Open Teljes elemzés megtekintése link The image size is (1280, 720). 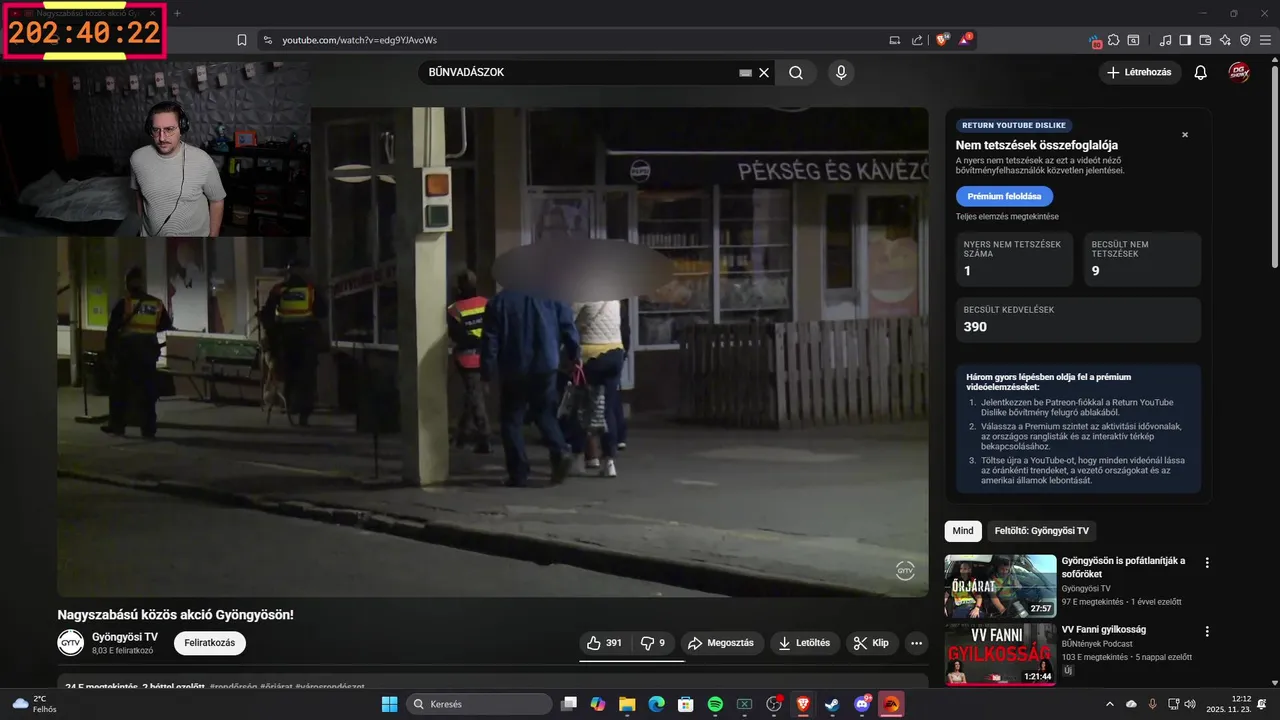[x=1007, y=216]
